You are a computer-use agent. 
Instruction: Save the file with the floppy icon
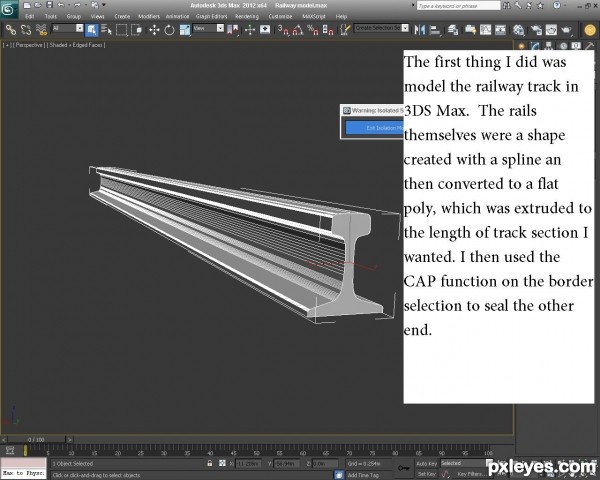49,5
